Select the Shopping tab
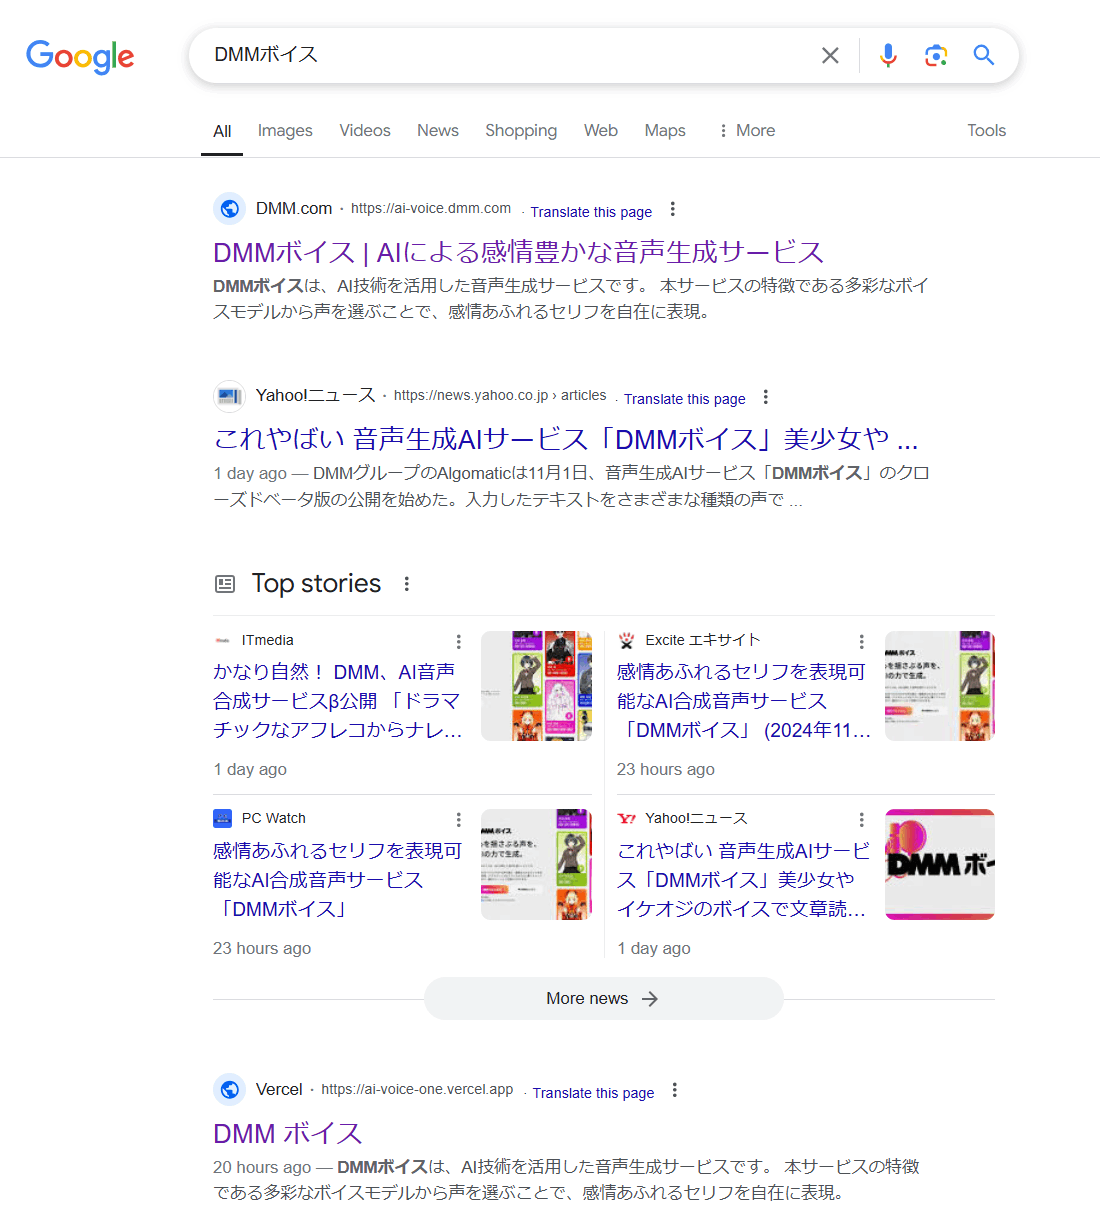 tap(521, 131)
